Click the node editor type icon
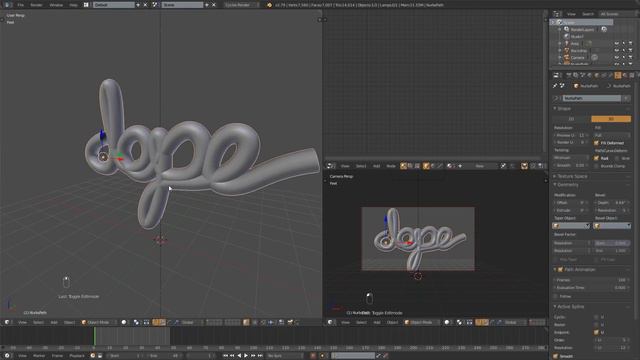The width and height of the screenshot is (640, 360). 330,166
